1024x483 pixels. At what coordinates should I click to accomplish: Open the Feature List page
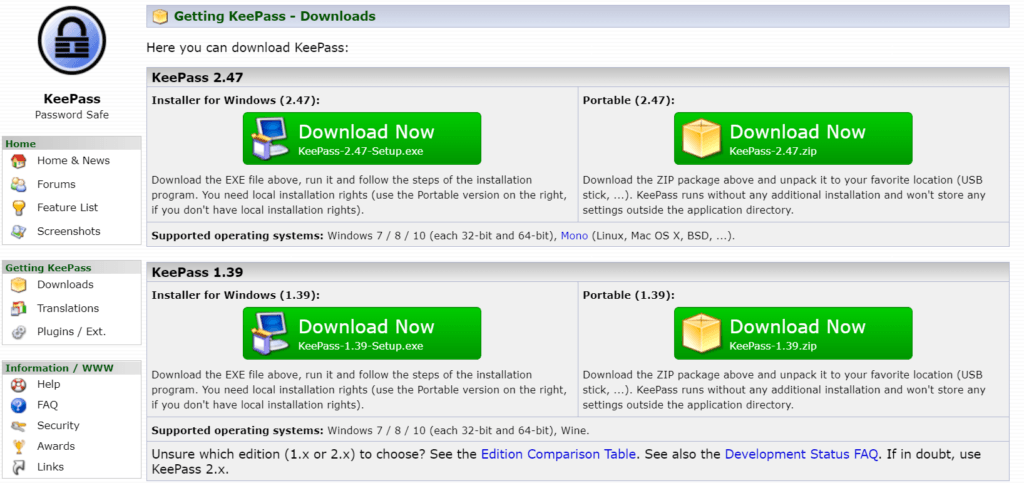pyautogui.click(x=67, y=208)
